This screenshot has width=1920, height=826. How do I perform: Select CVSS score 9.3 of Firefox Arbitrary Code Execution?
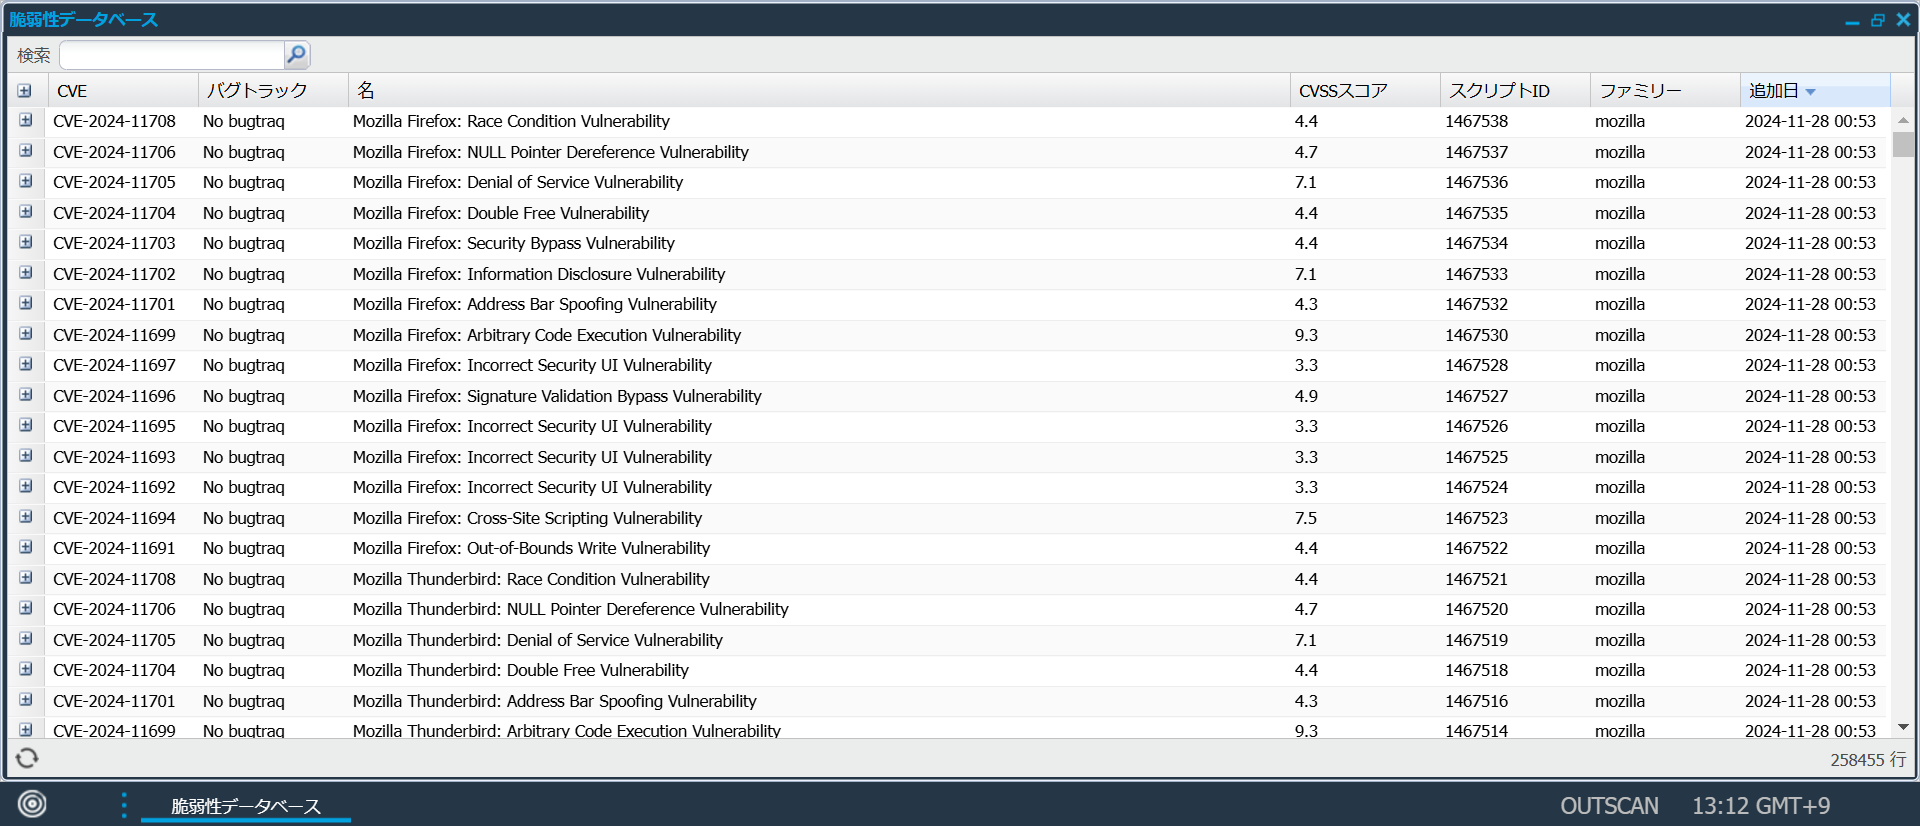coord(1306,335)
